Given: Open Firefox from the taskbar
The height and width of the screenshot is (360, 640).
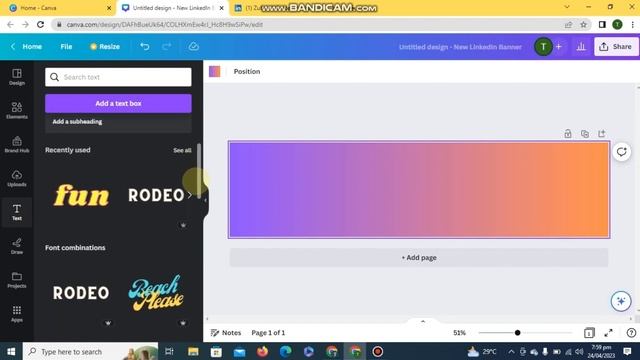Looking at the screenshot, I should [x=262, y=351].
